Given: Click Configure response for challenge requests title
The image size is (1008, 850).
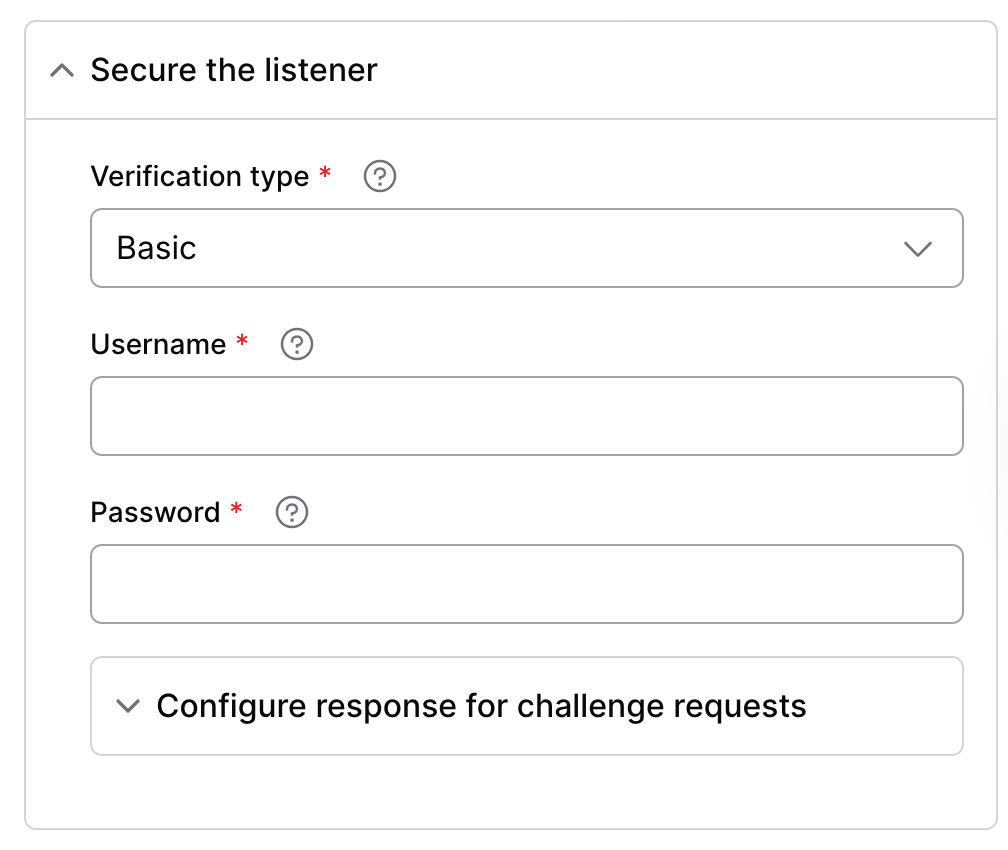Looking at the screenshot, I should tap(482, 706).
